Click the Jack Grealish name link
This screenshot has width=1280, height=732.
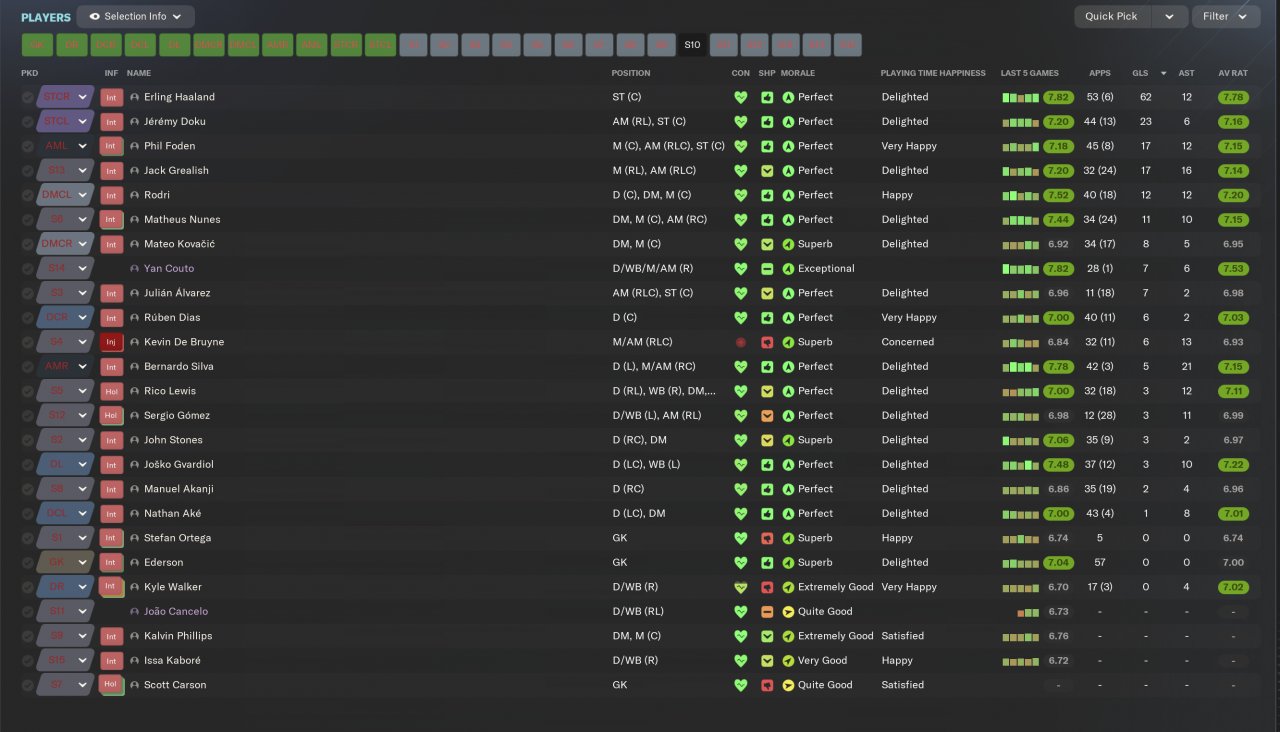coord(176,171)
